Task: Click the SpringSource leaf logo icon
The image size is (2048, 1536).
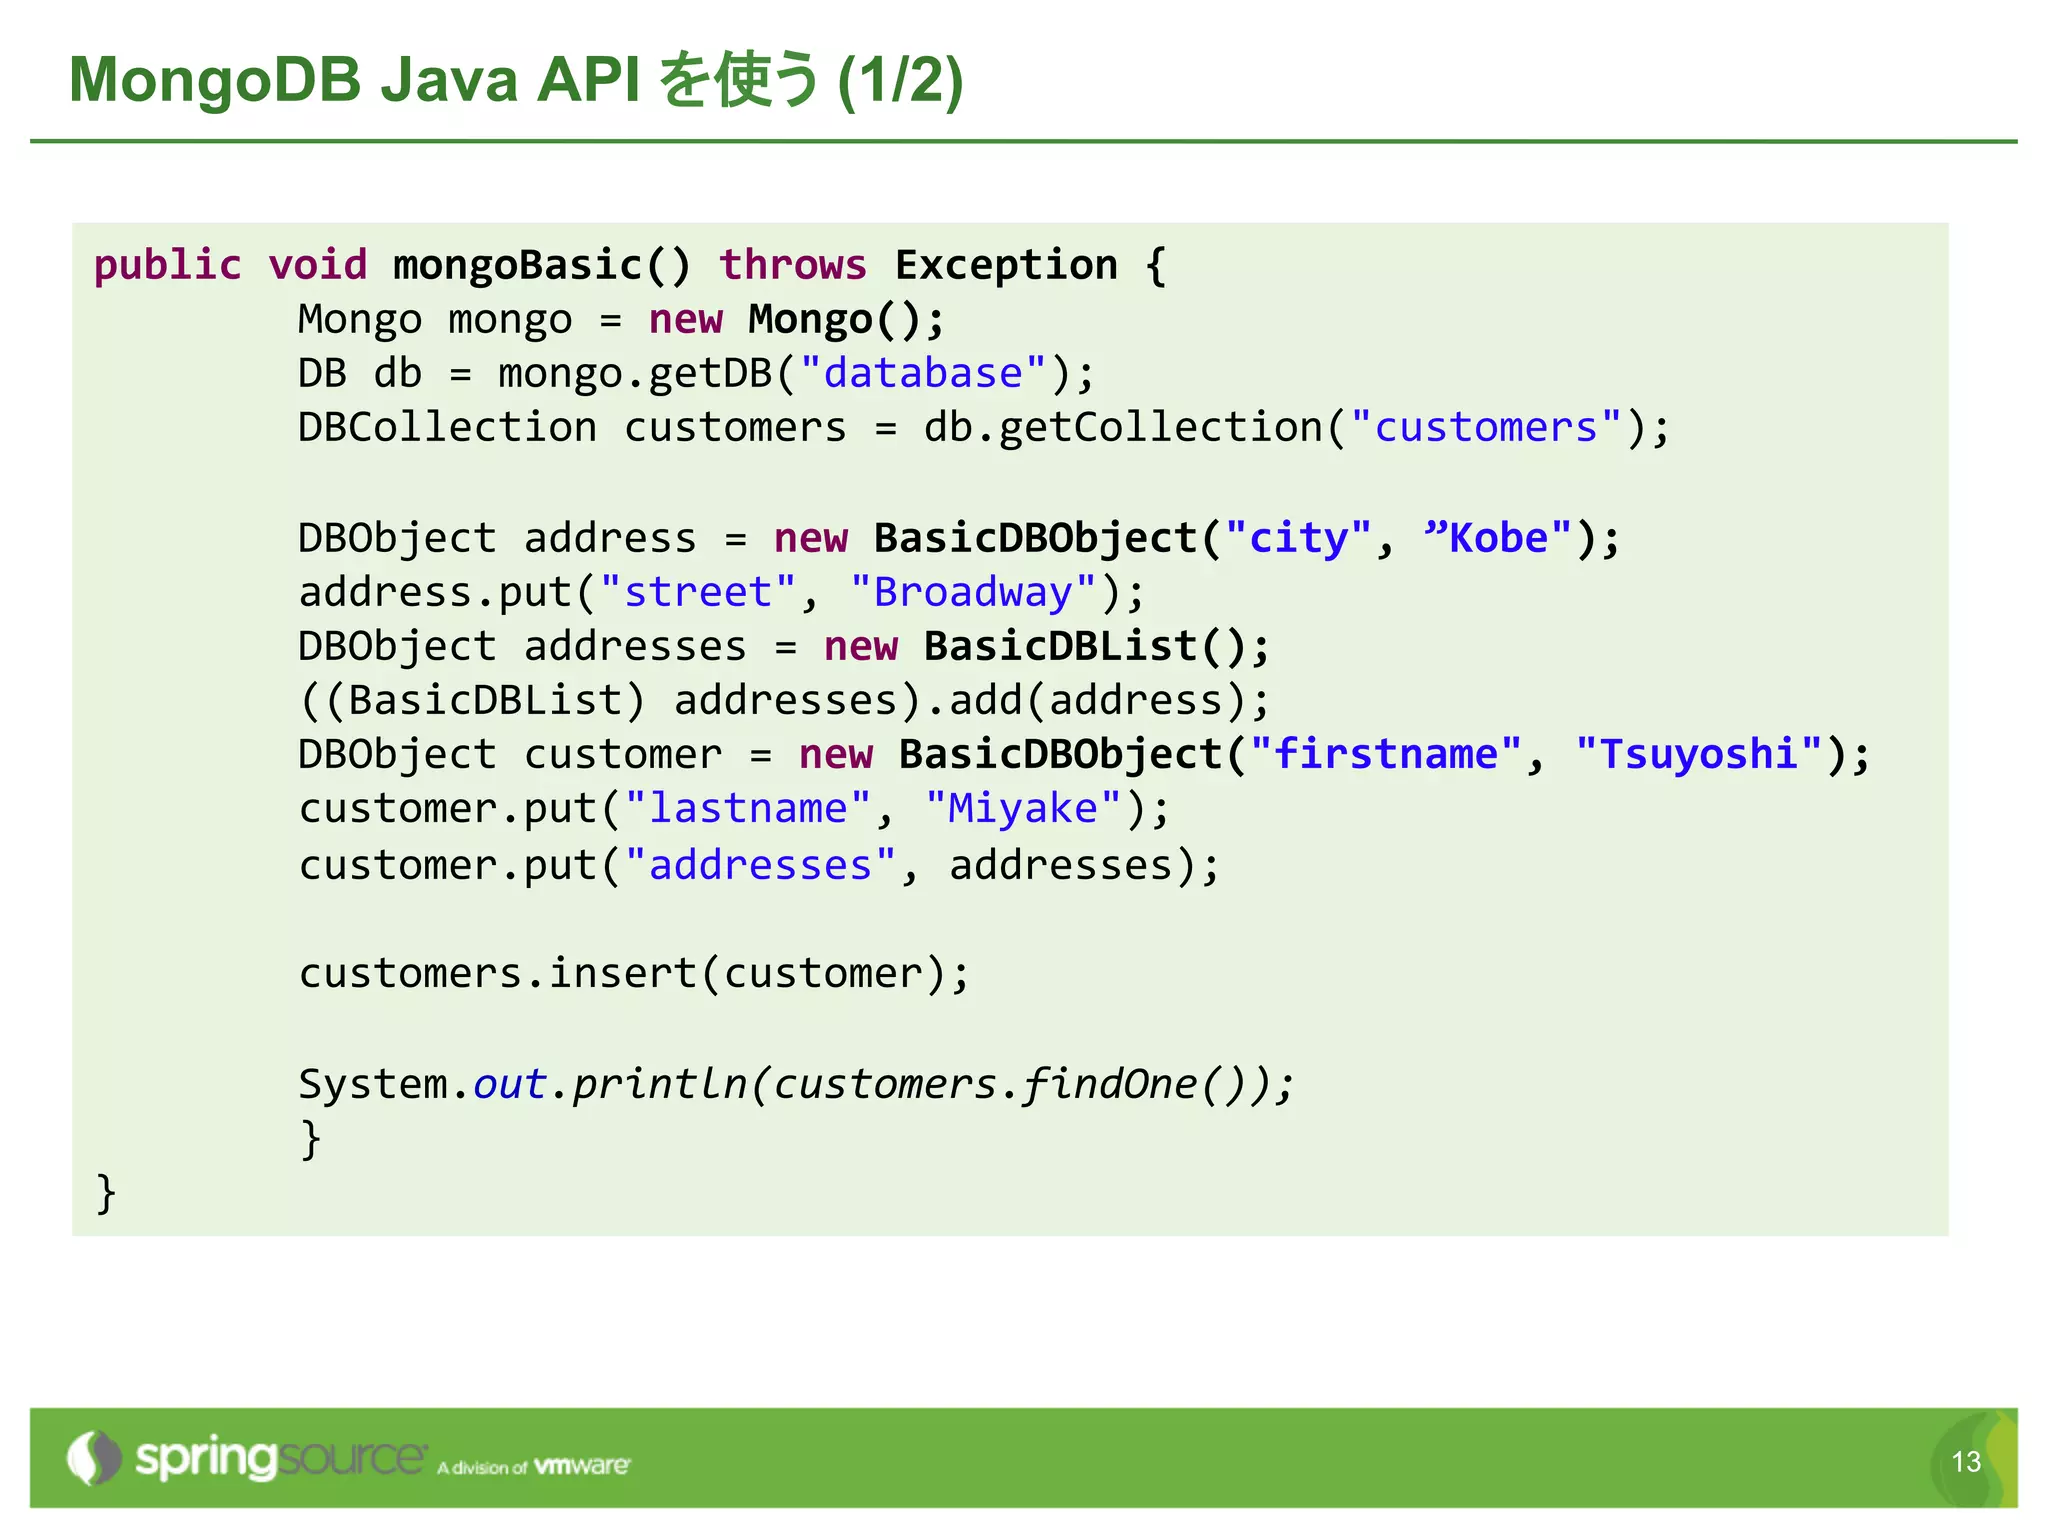Action: point(94,1458)
